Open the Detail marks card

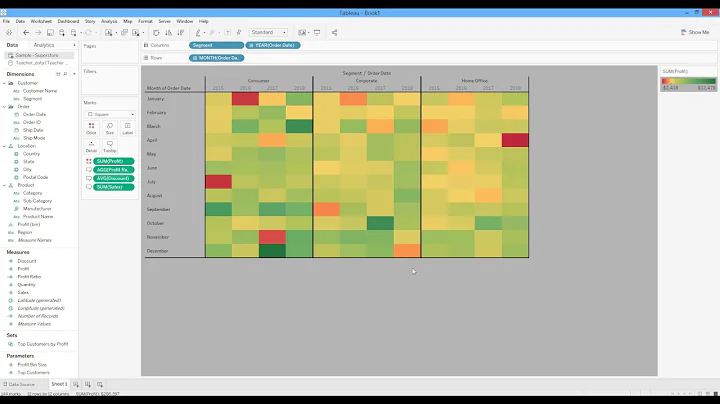point(91,146)
